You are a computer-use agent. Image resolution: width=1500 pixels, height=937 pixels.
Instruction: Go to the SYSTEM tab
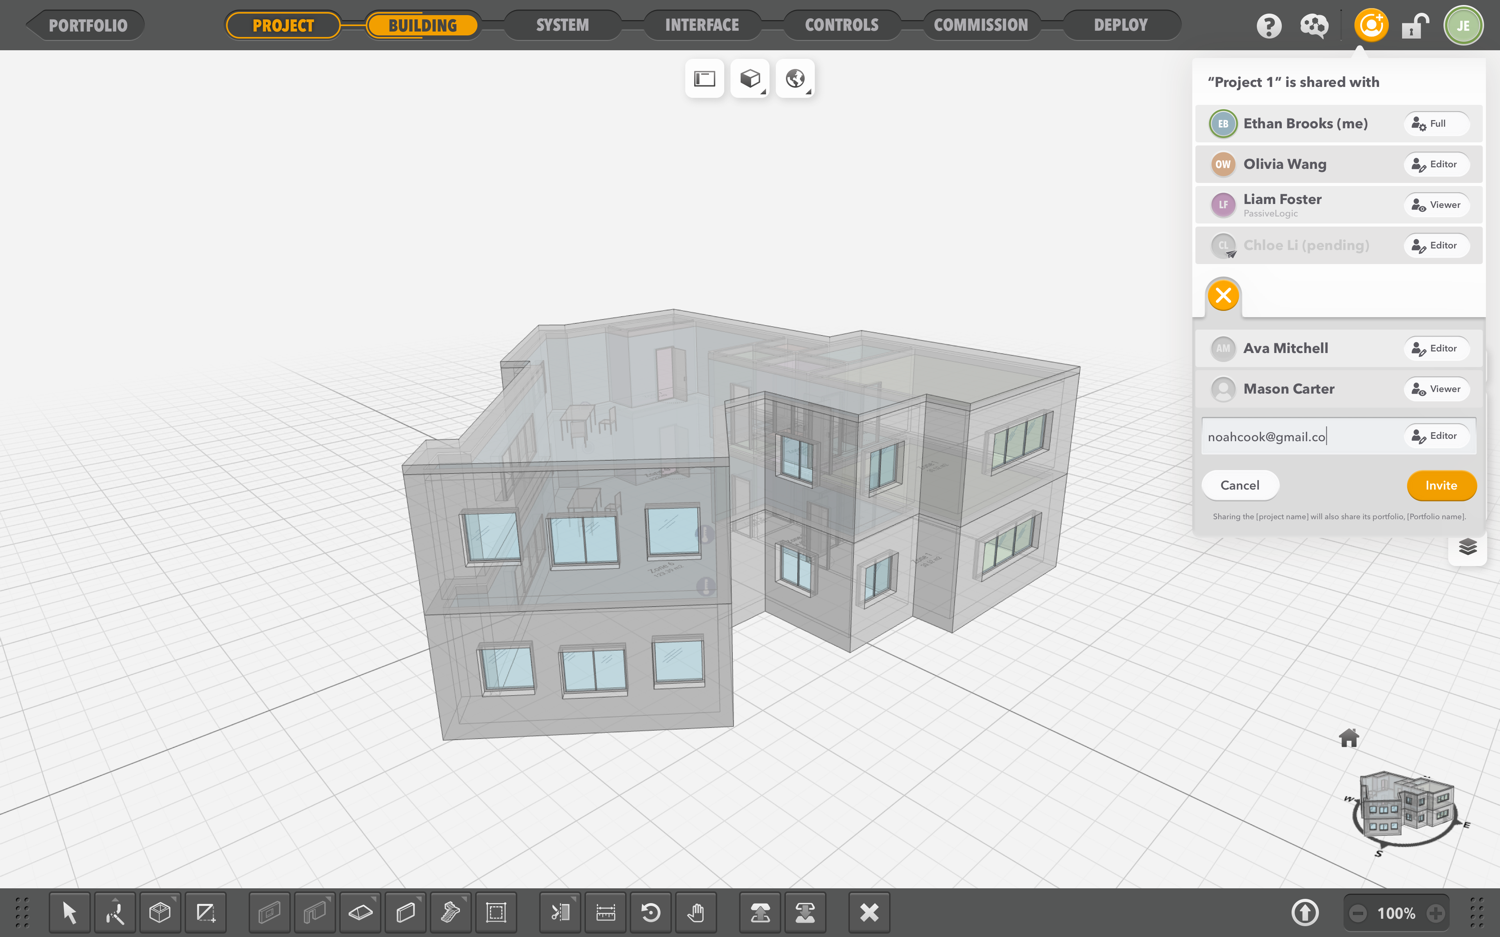tap(562, 25)
